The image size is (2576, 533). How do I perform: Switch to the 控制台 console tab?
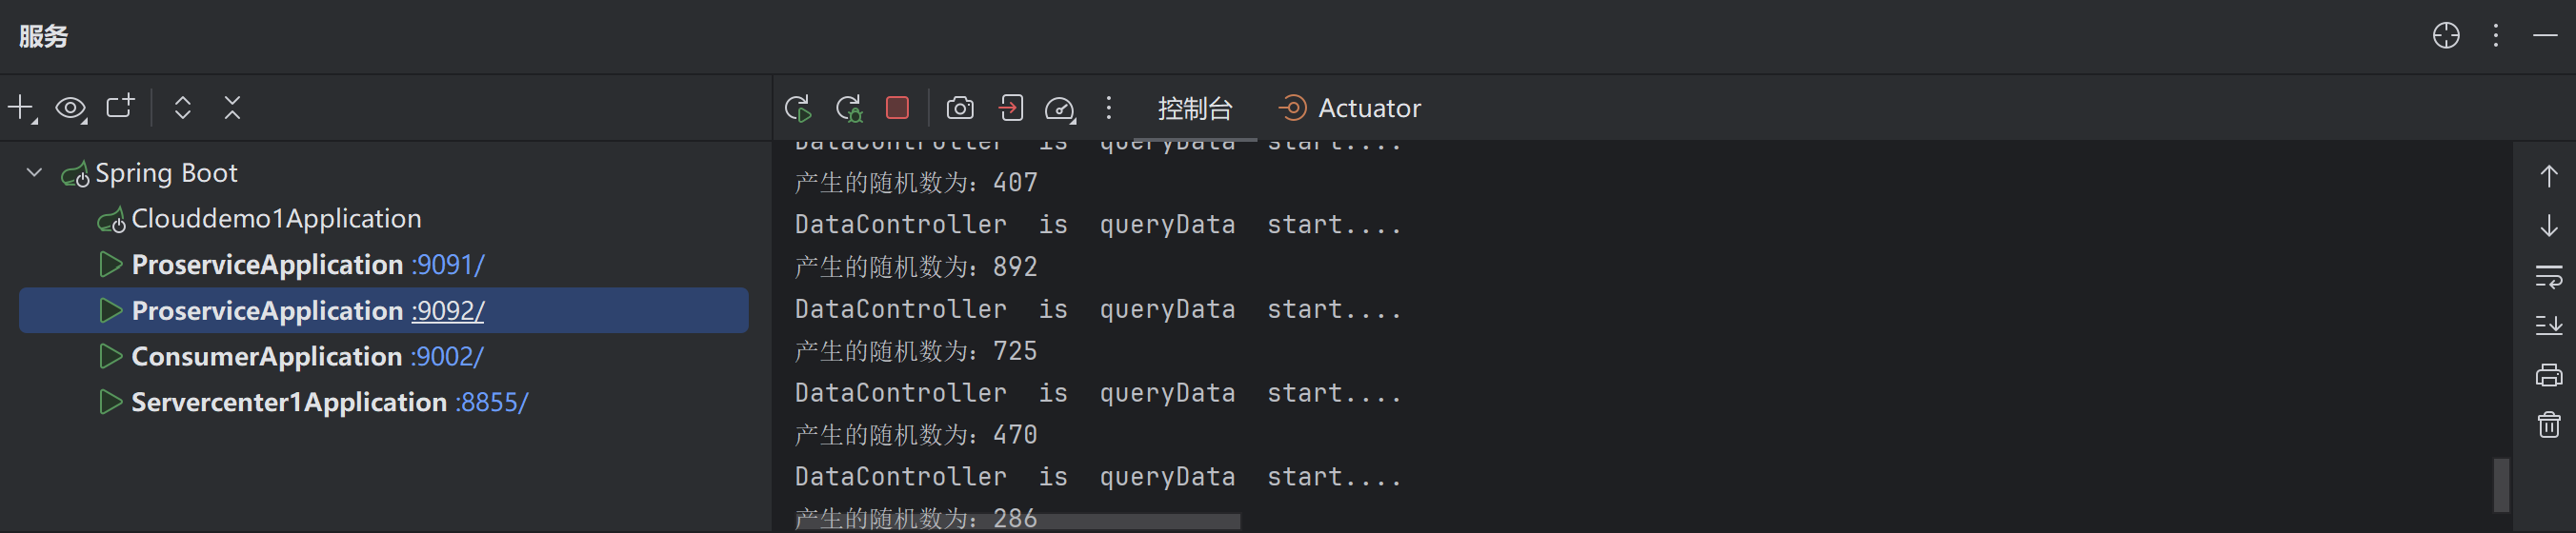[x=1195, y=108]
